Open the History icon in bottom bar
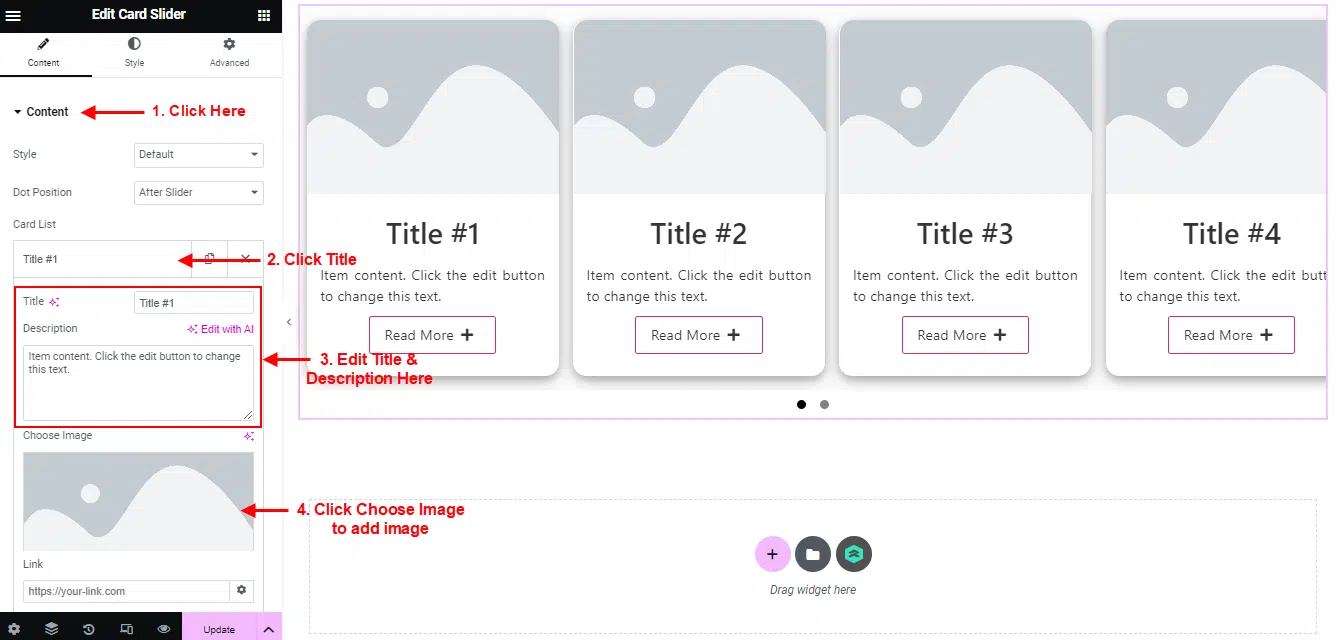Image resolution: width=1339 pixels, height=640 pixels. tap(89, 629)
